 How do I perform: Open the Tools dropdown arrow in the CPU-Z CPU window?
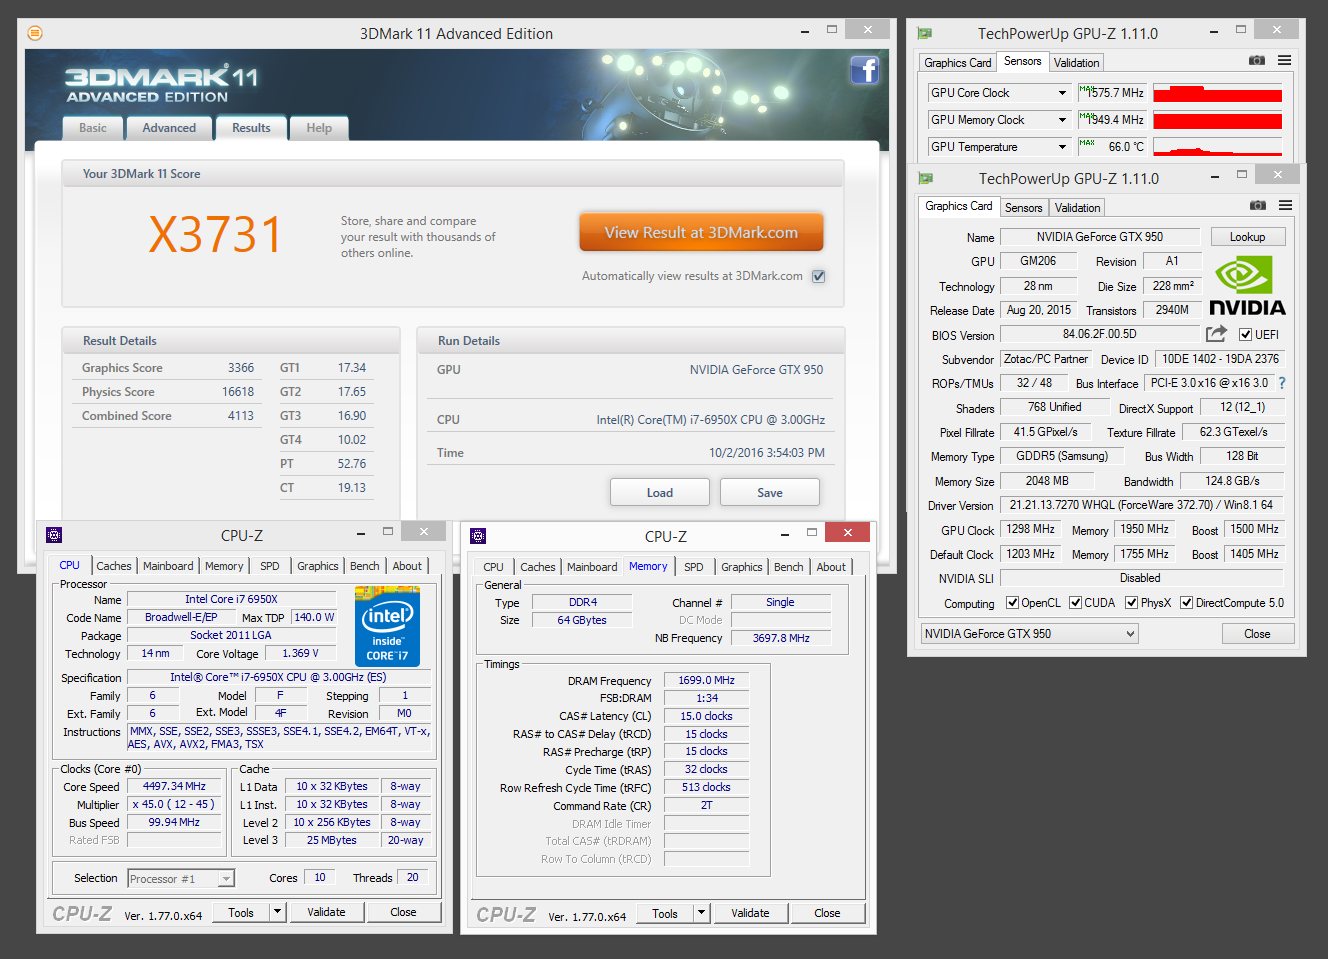tap(278, 912)
